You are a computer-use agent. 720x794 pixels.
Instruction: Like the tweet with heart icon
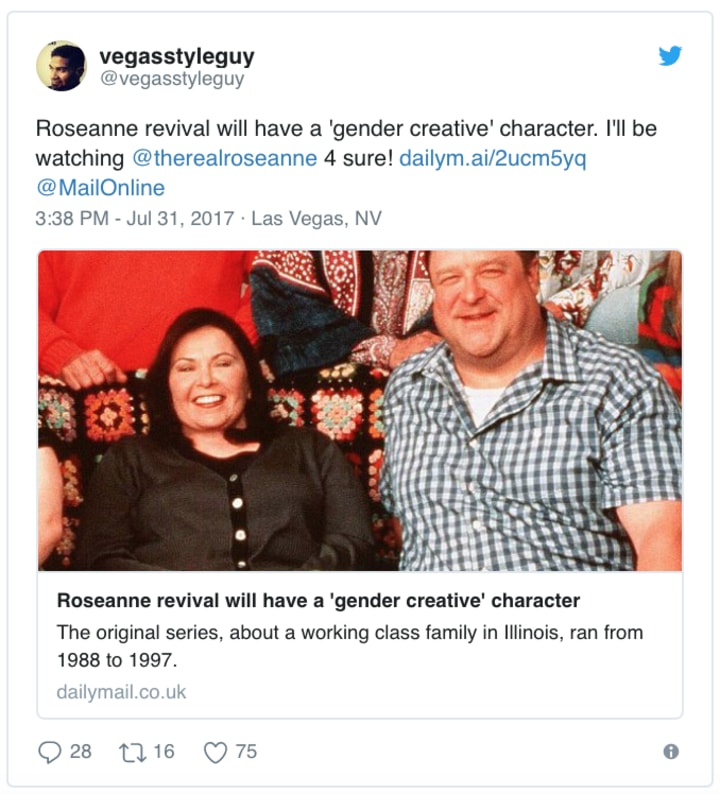pyautogui.click(x=215, y=752)
